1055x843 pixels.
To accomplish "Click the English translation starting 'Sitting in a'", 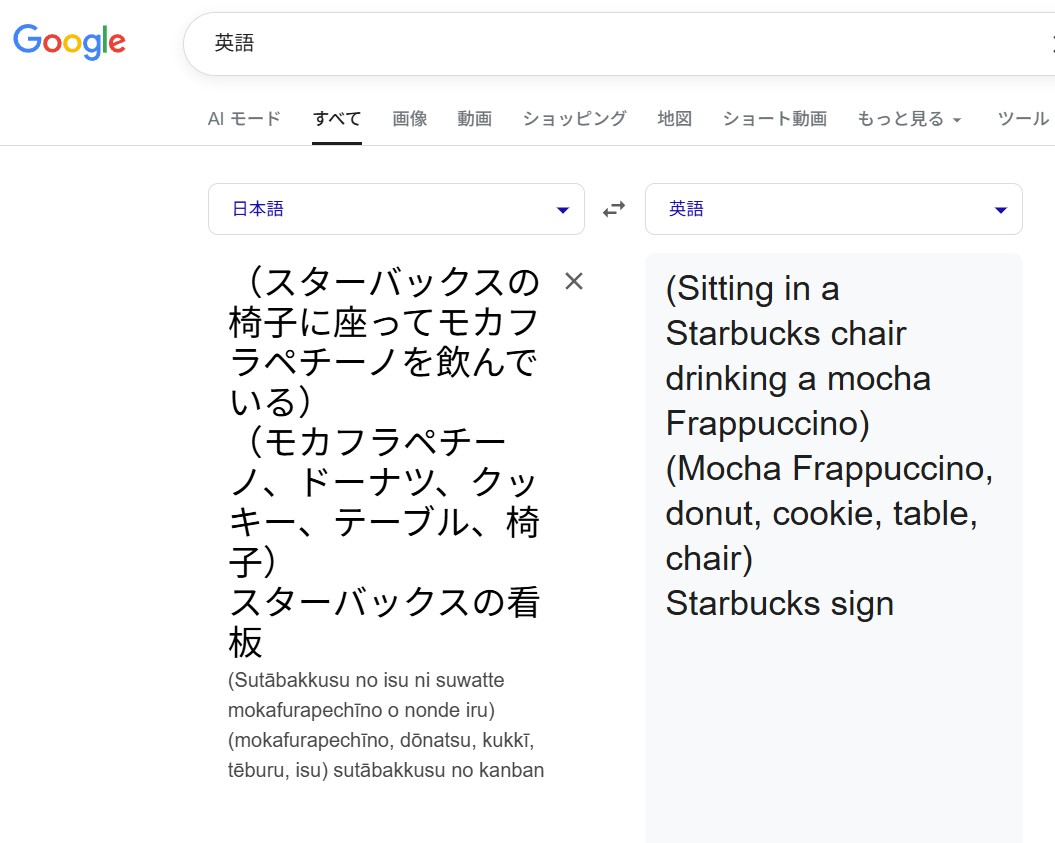I will (x=752, y=290).
